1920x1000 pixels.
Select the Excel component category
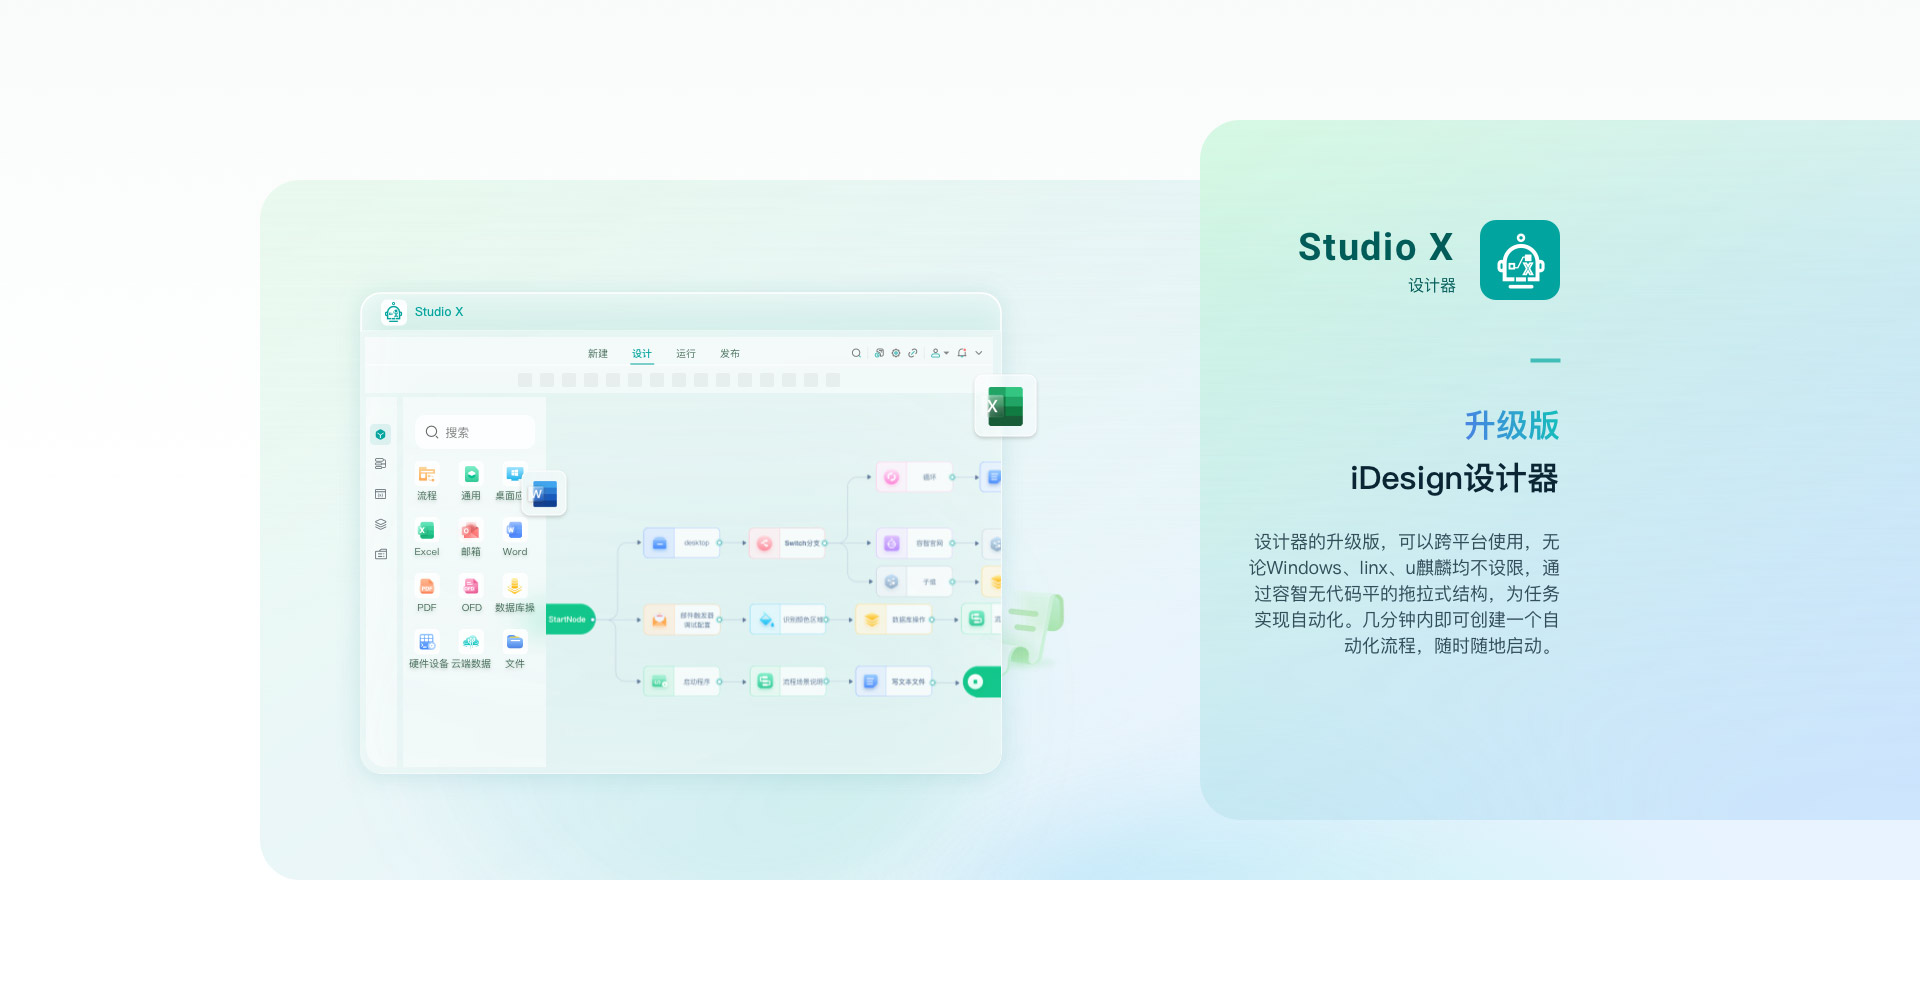point(427,538)
